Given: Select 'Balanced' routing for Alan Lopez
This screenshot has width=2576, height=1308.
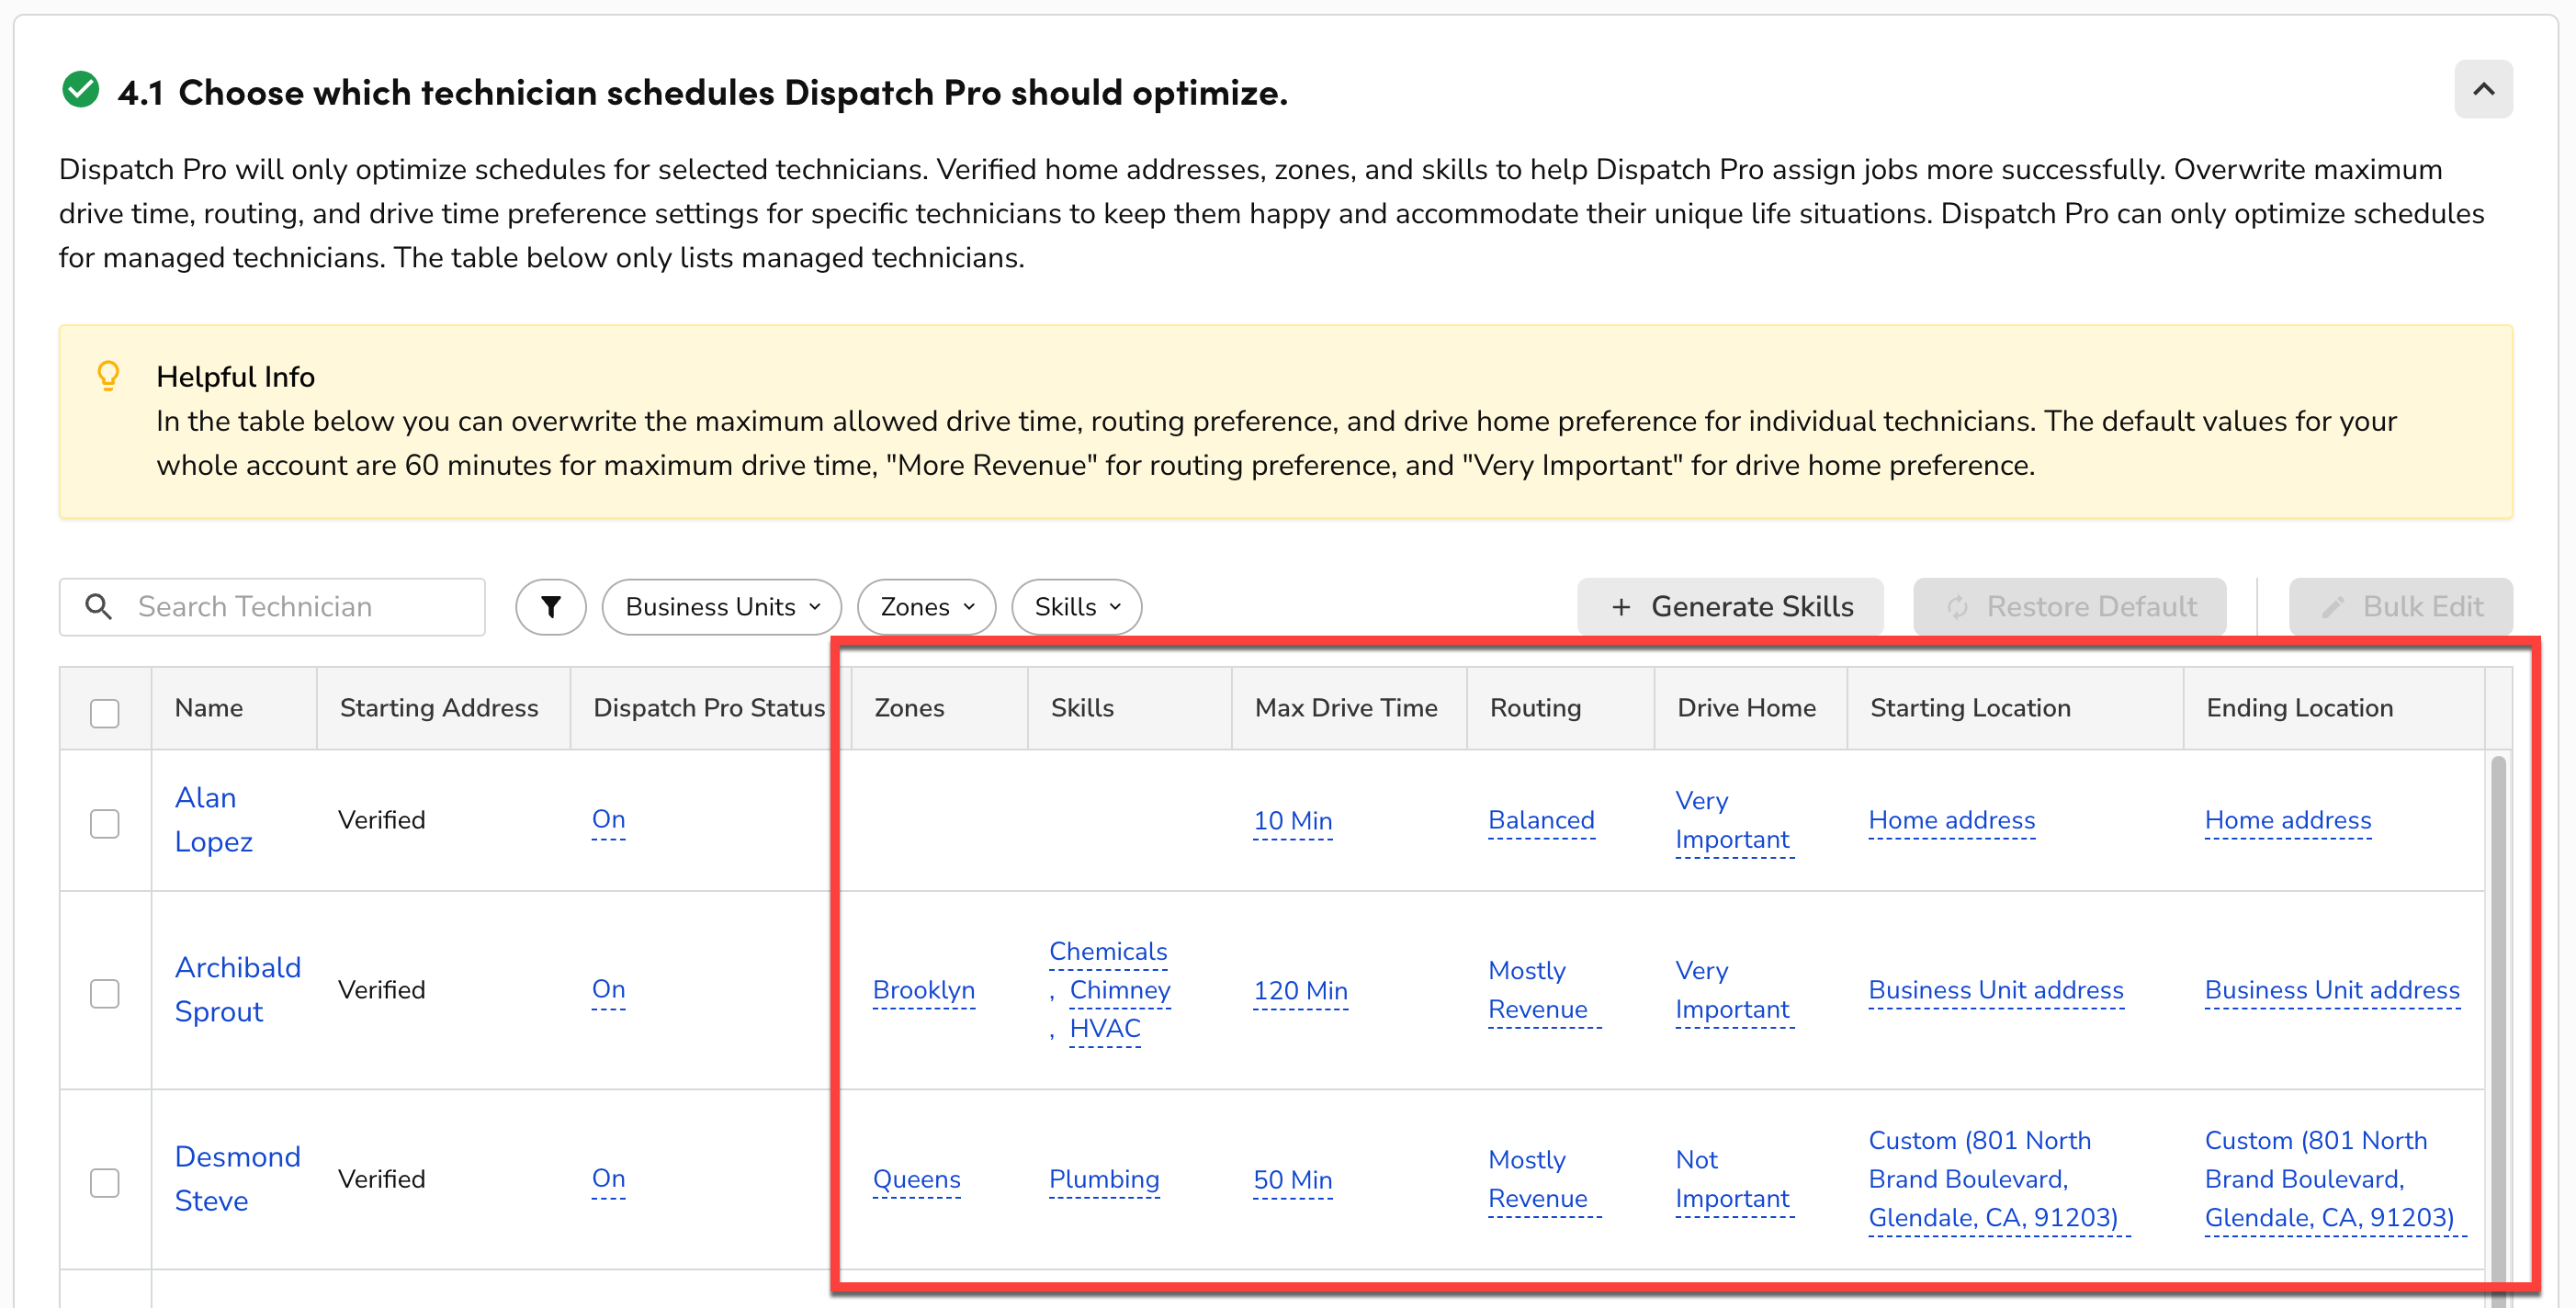Looking at the screenshot, I should [1541, 820].
